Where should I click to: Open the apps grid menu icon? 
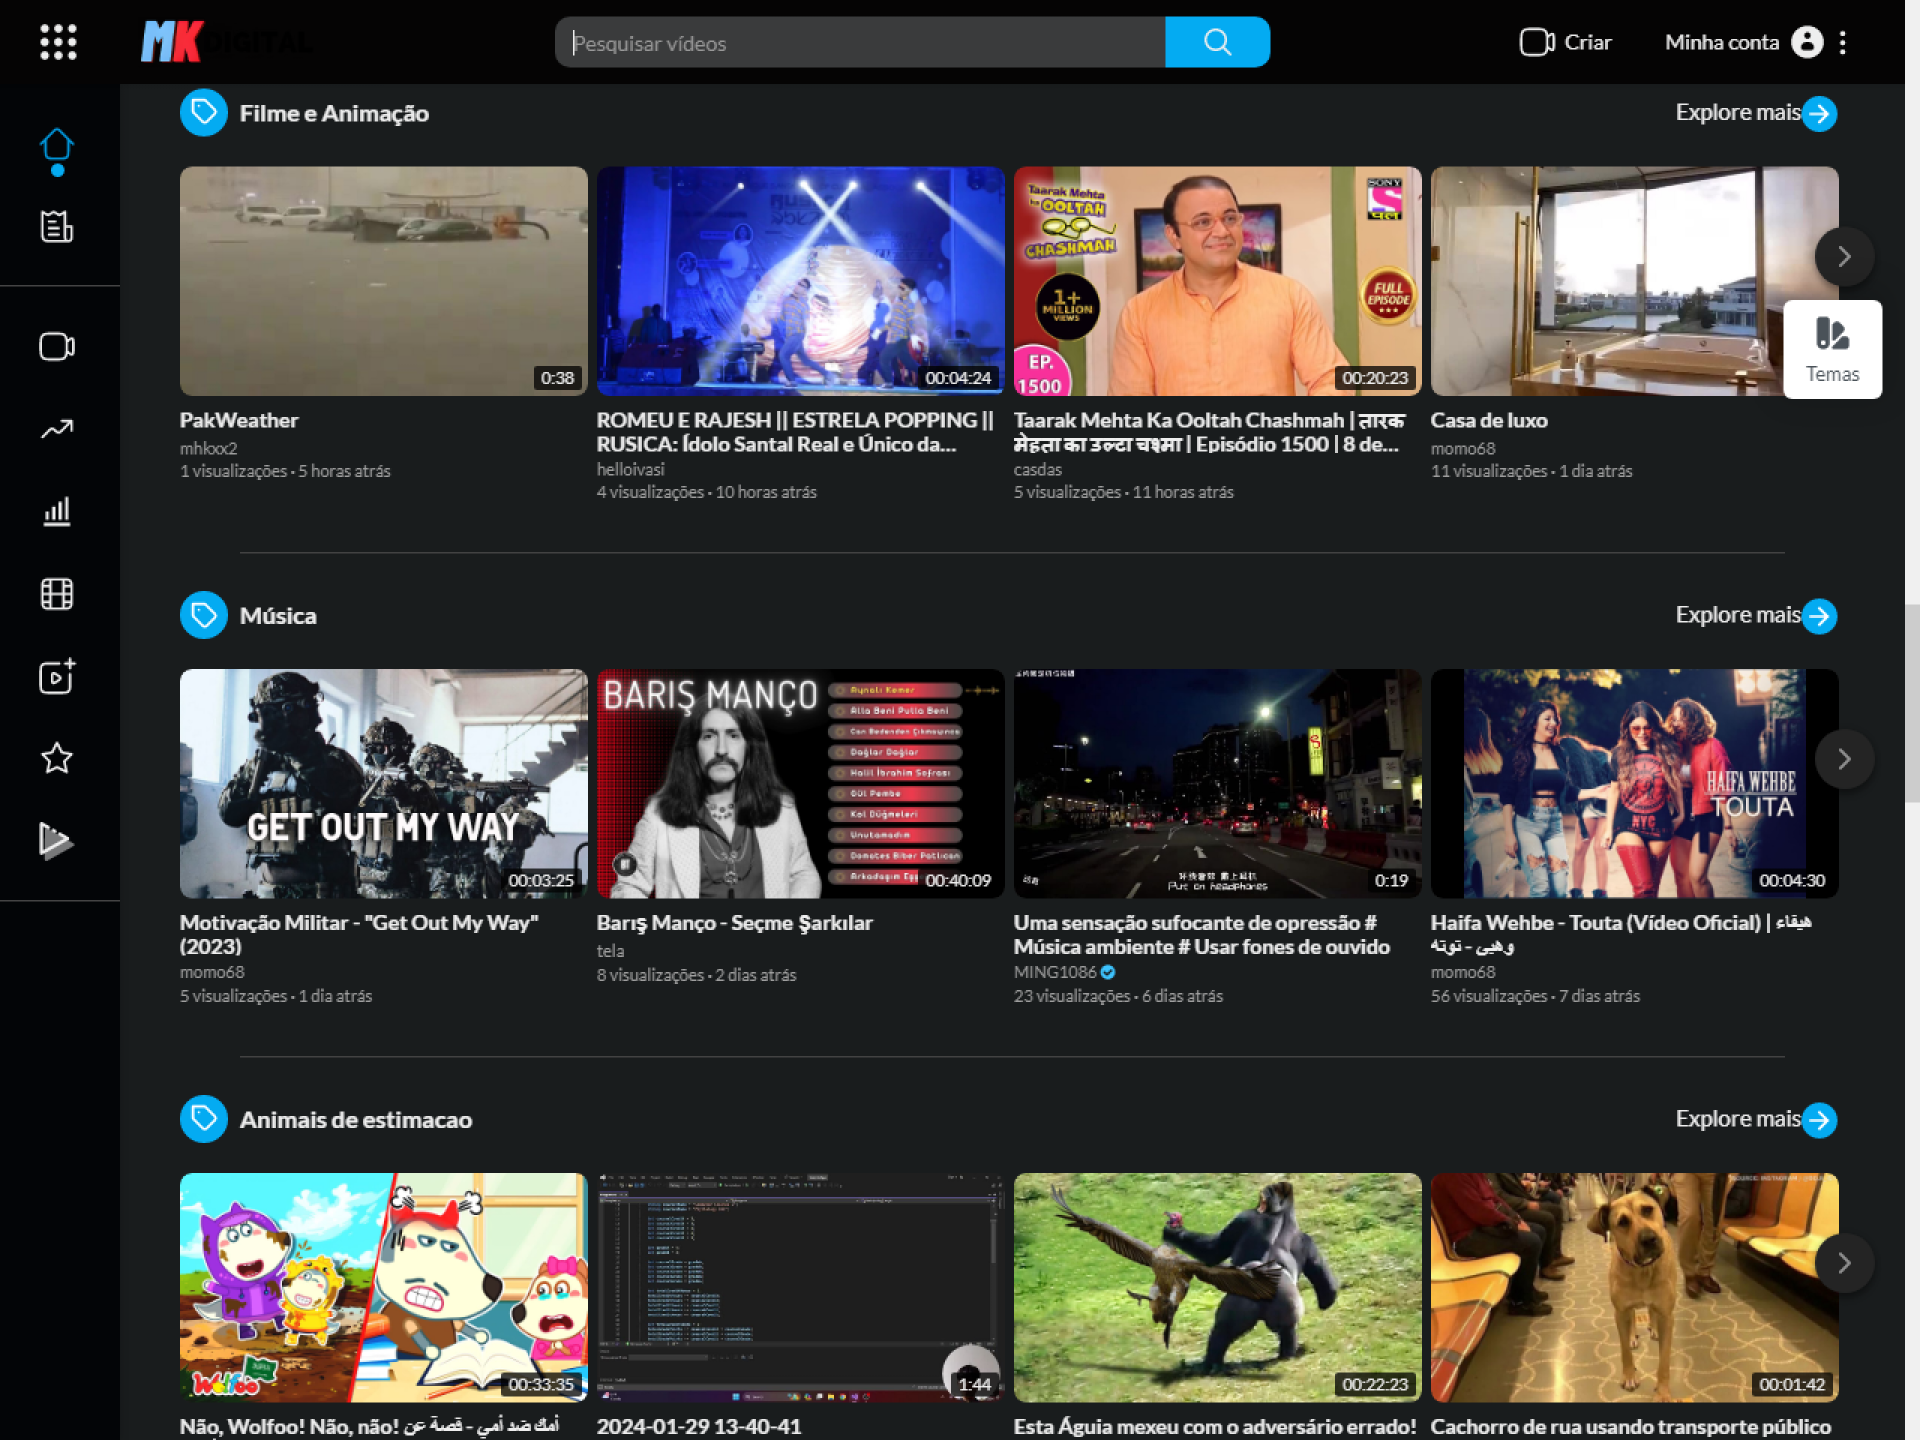coord(58,42)
